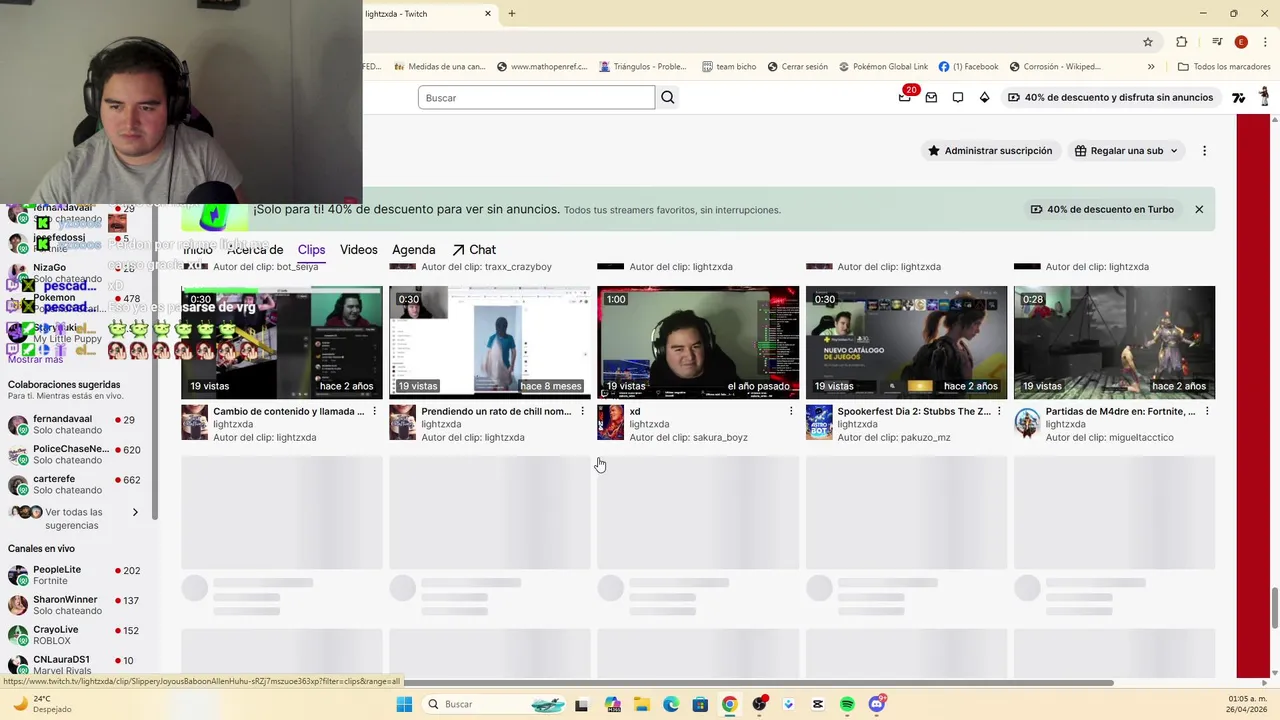Open File Explorer from the taskbar
1280x720 pixels.
tap(641, 704)
